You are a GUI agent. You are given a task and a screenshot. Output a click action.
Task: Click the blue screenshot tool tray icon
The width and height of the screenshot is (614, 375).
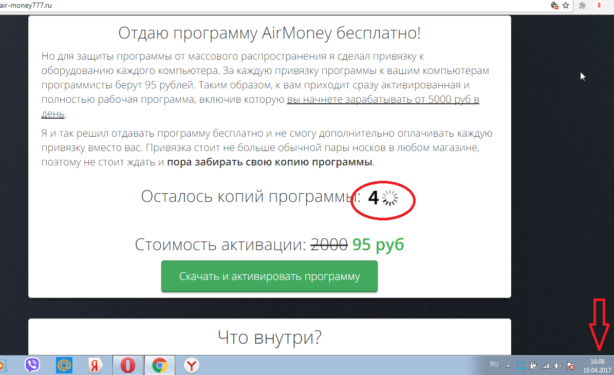pyautogui.click(x=520, y=366)
